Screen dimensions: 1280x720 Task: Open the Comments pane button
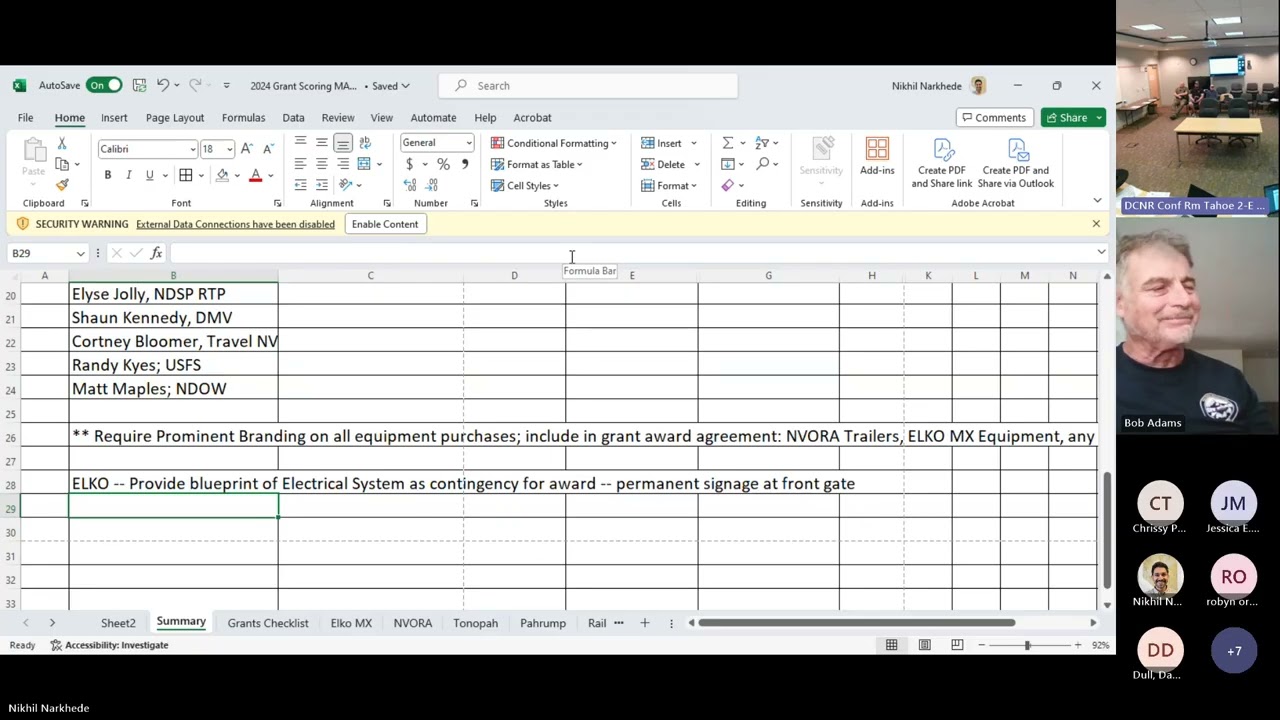pyautogui.click(x=993, y=117)
